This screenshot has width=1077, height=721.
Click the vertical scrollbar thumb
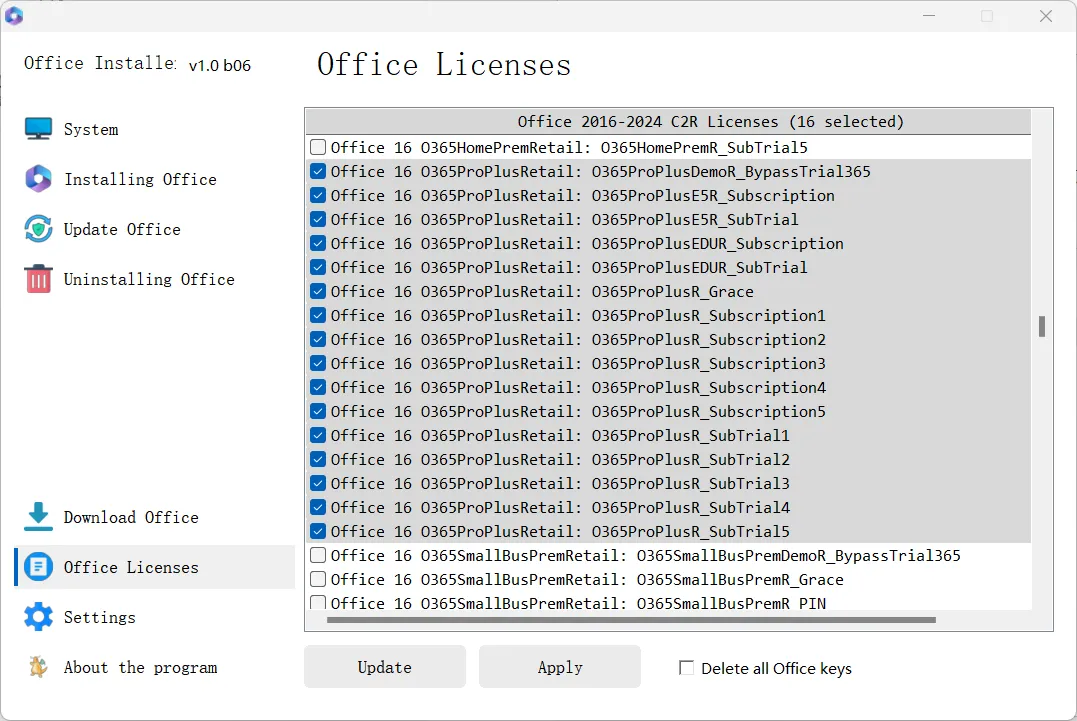pyautogui.click(x=1042, y=326)
